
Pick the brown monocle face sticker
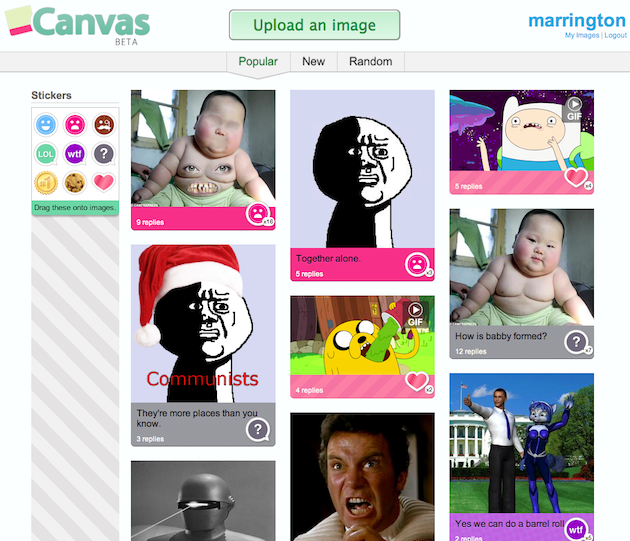click(104, 125)
